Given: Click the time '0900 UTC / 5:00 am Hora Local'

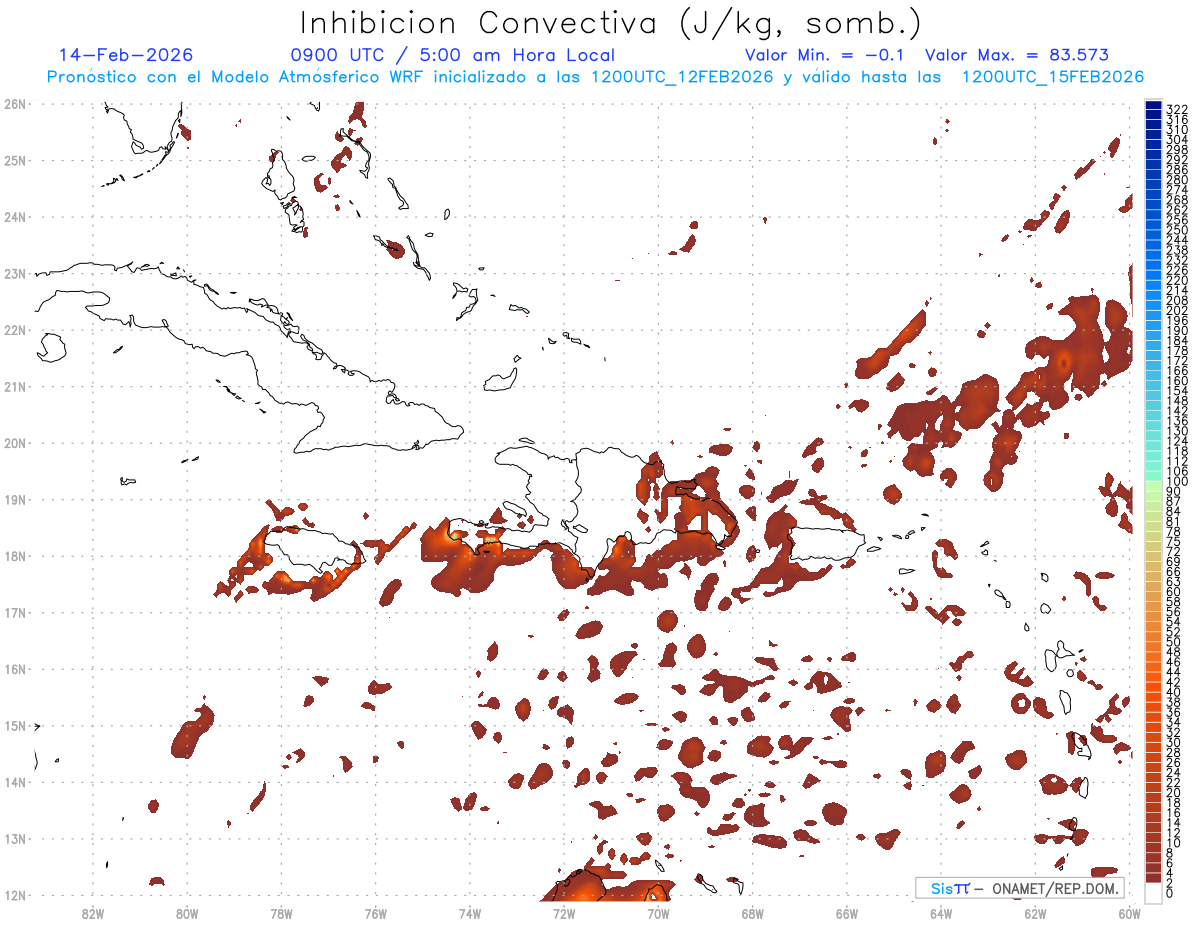Looking at the screenshot, I should click(453, 55).
